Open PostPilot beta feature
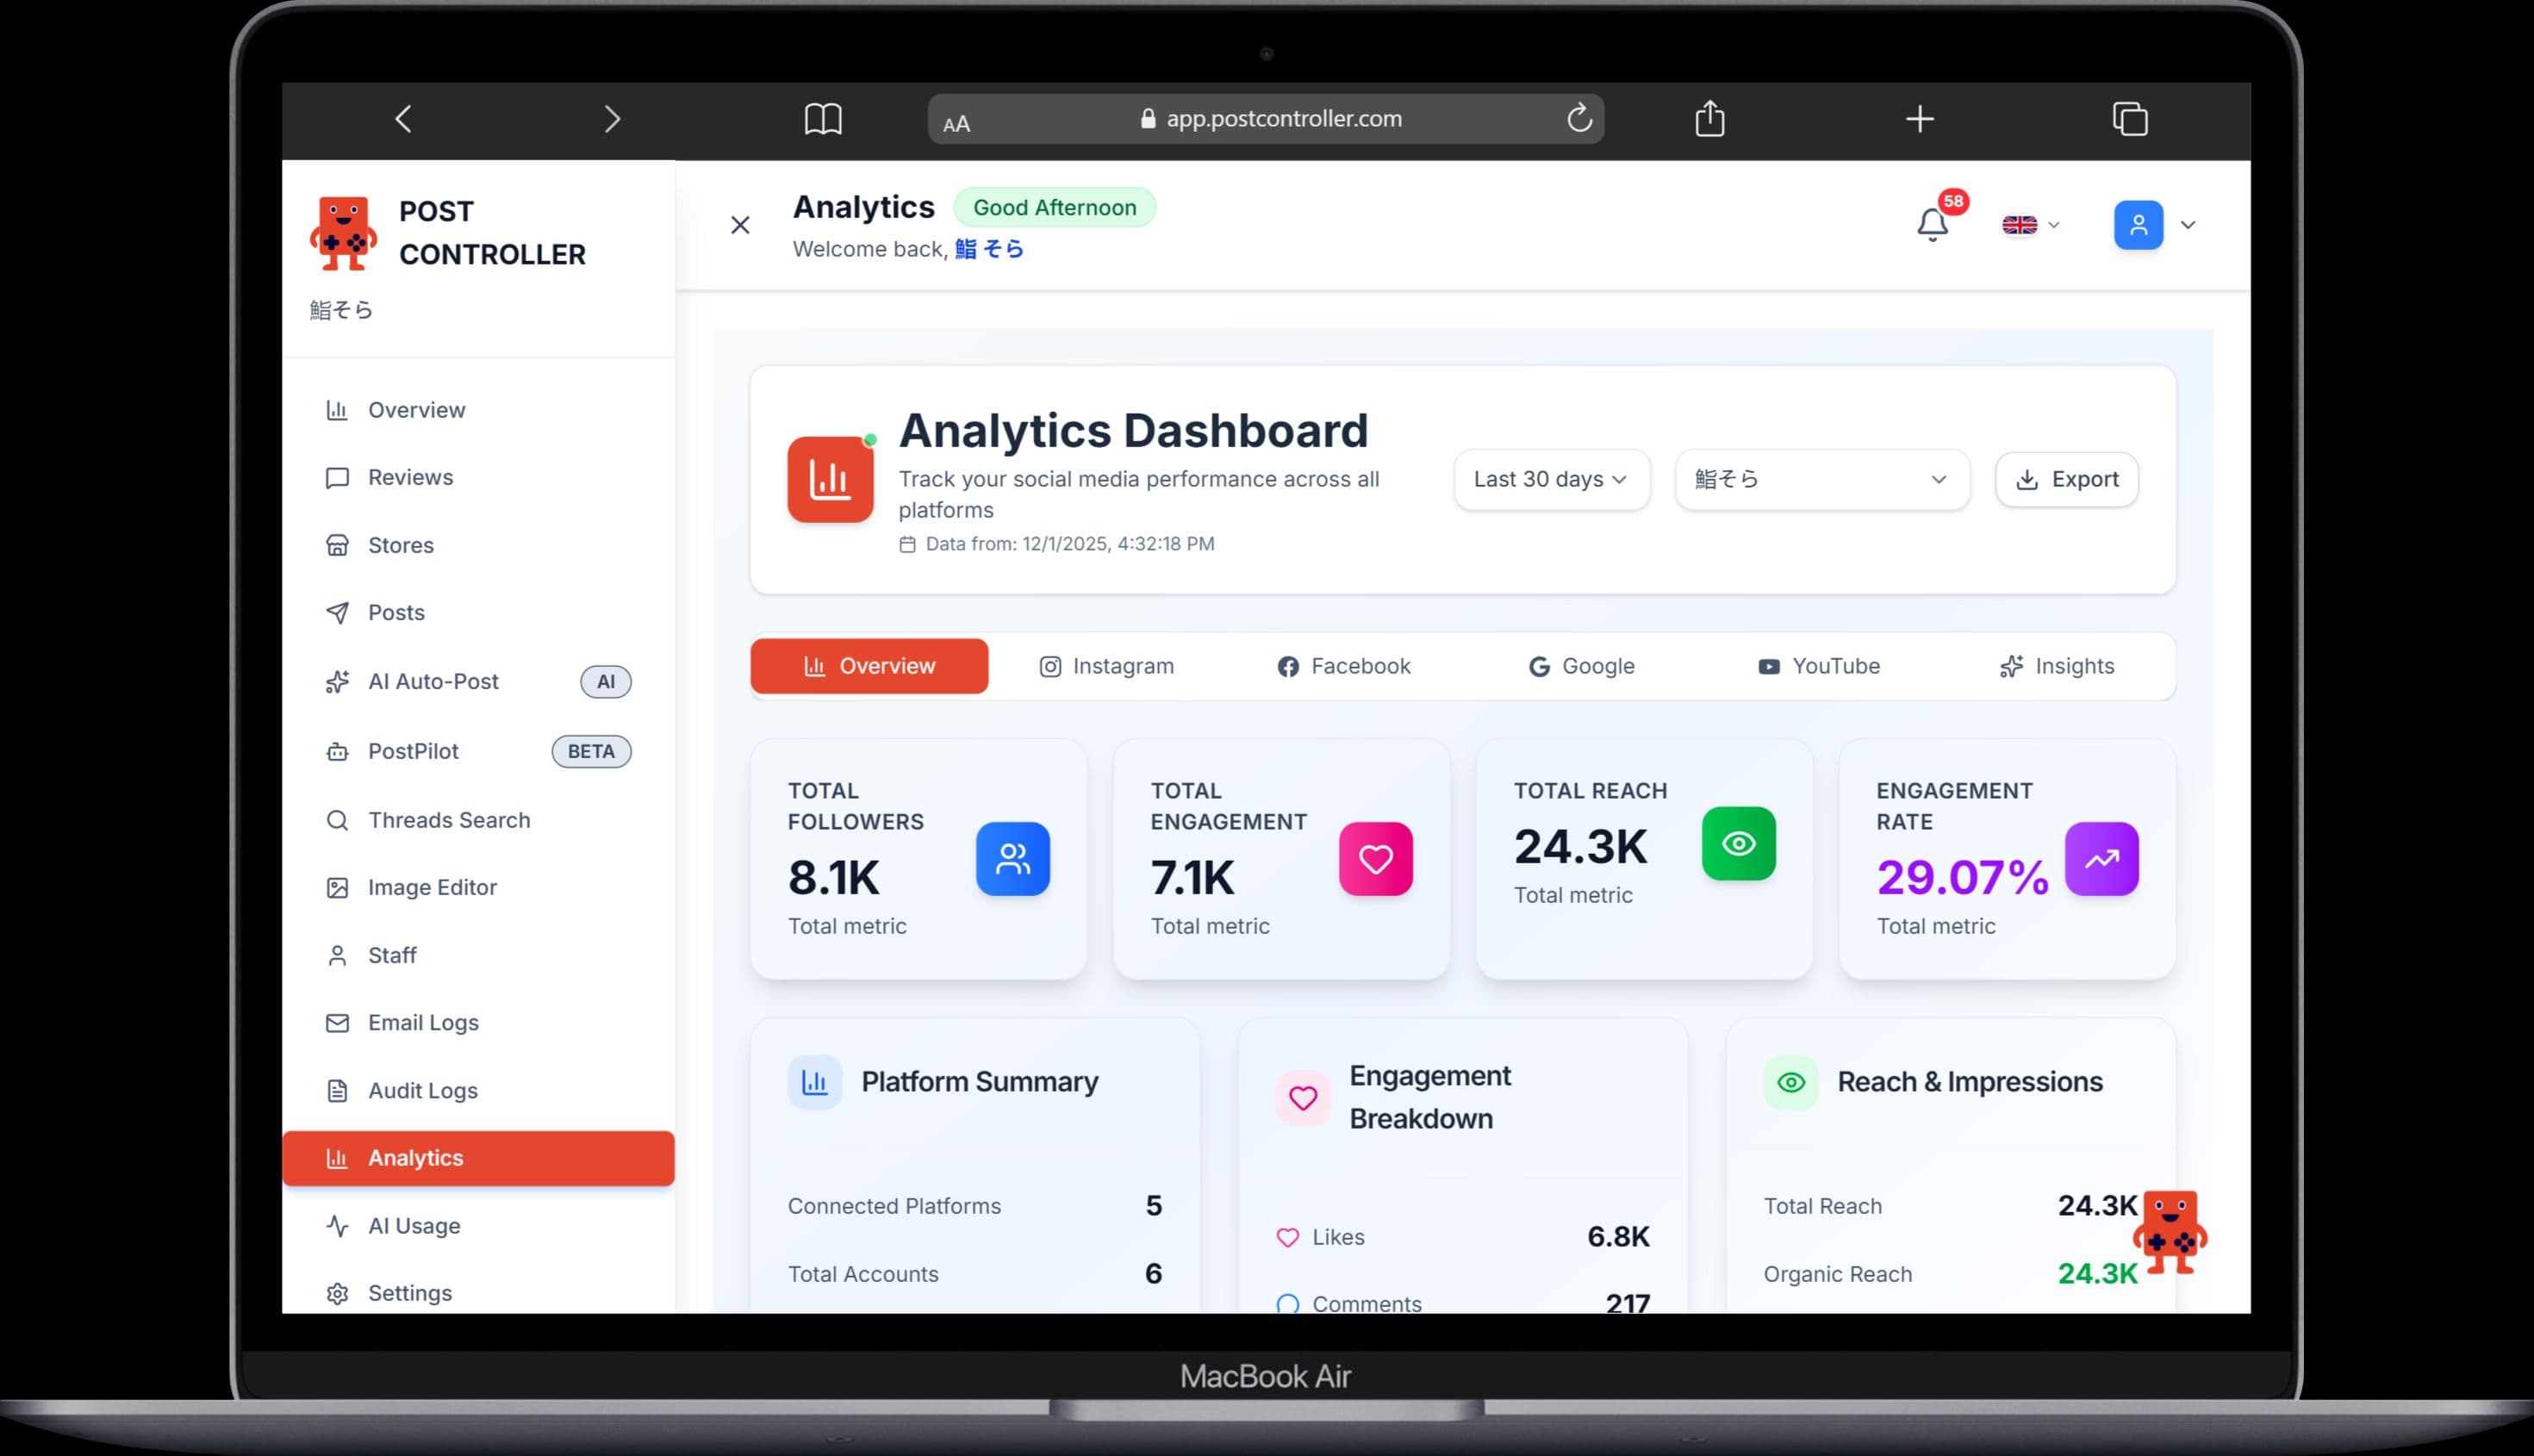This screenshot has height=1456, width=2534. click(413, 751)
